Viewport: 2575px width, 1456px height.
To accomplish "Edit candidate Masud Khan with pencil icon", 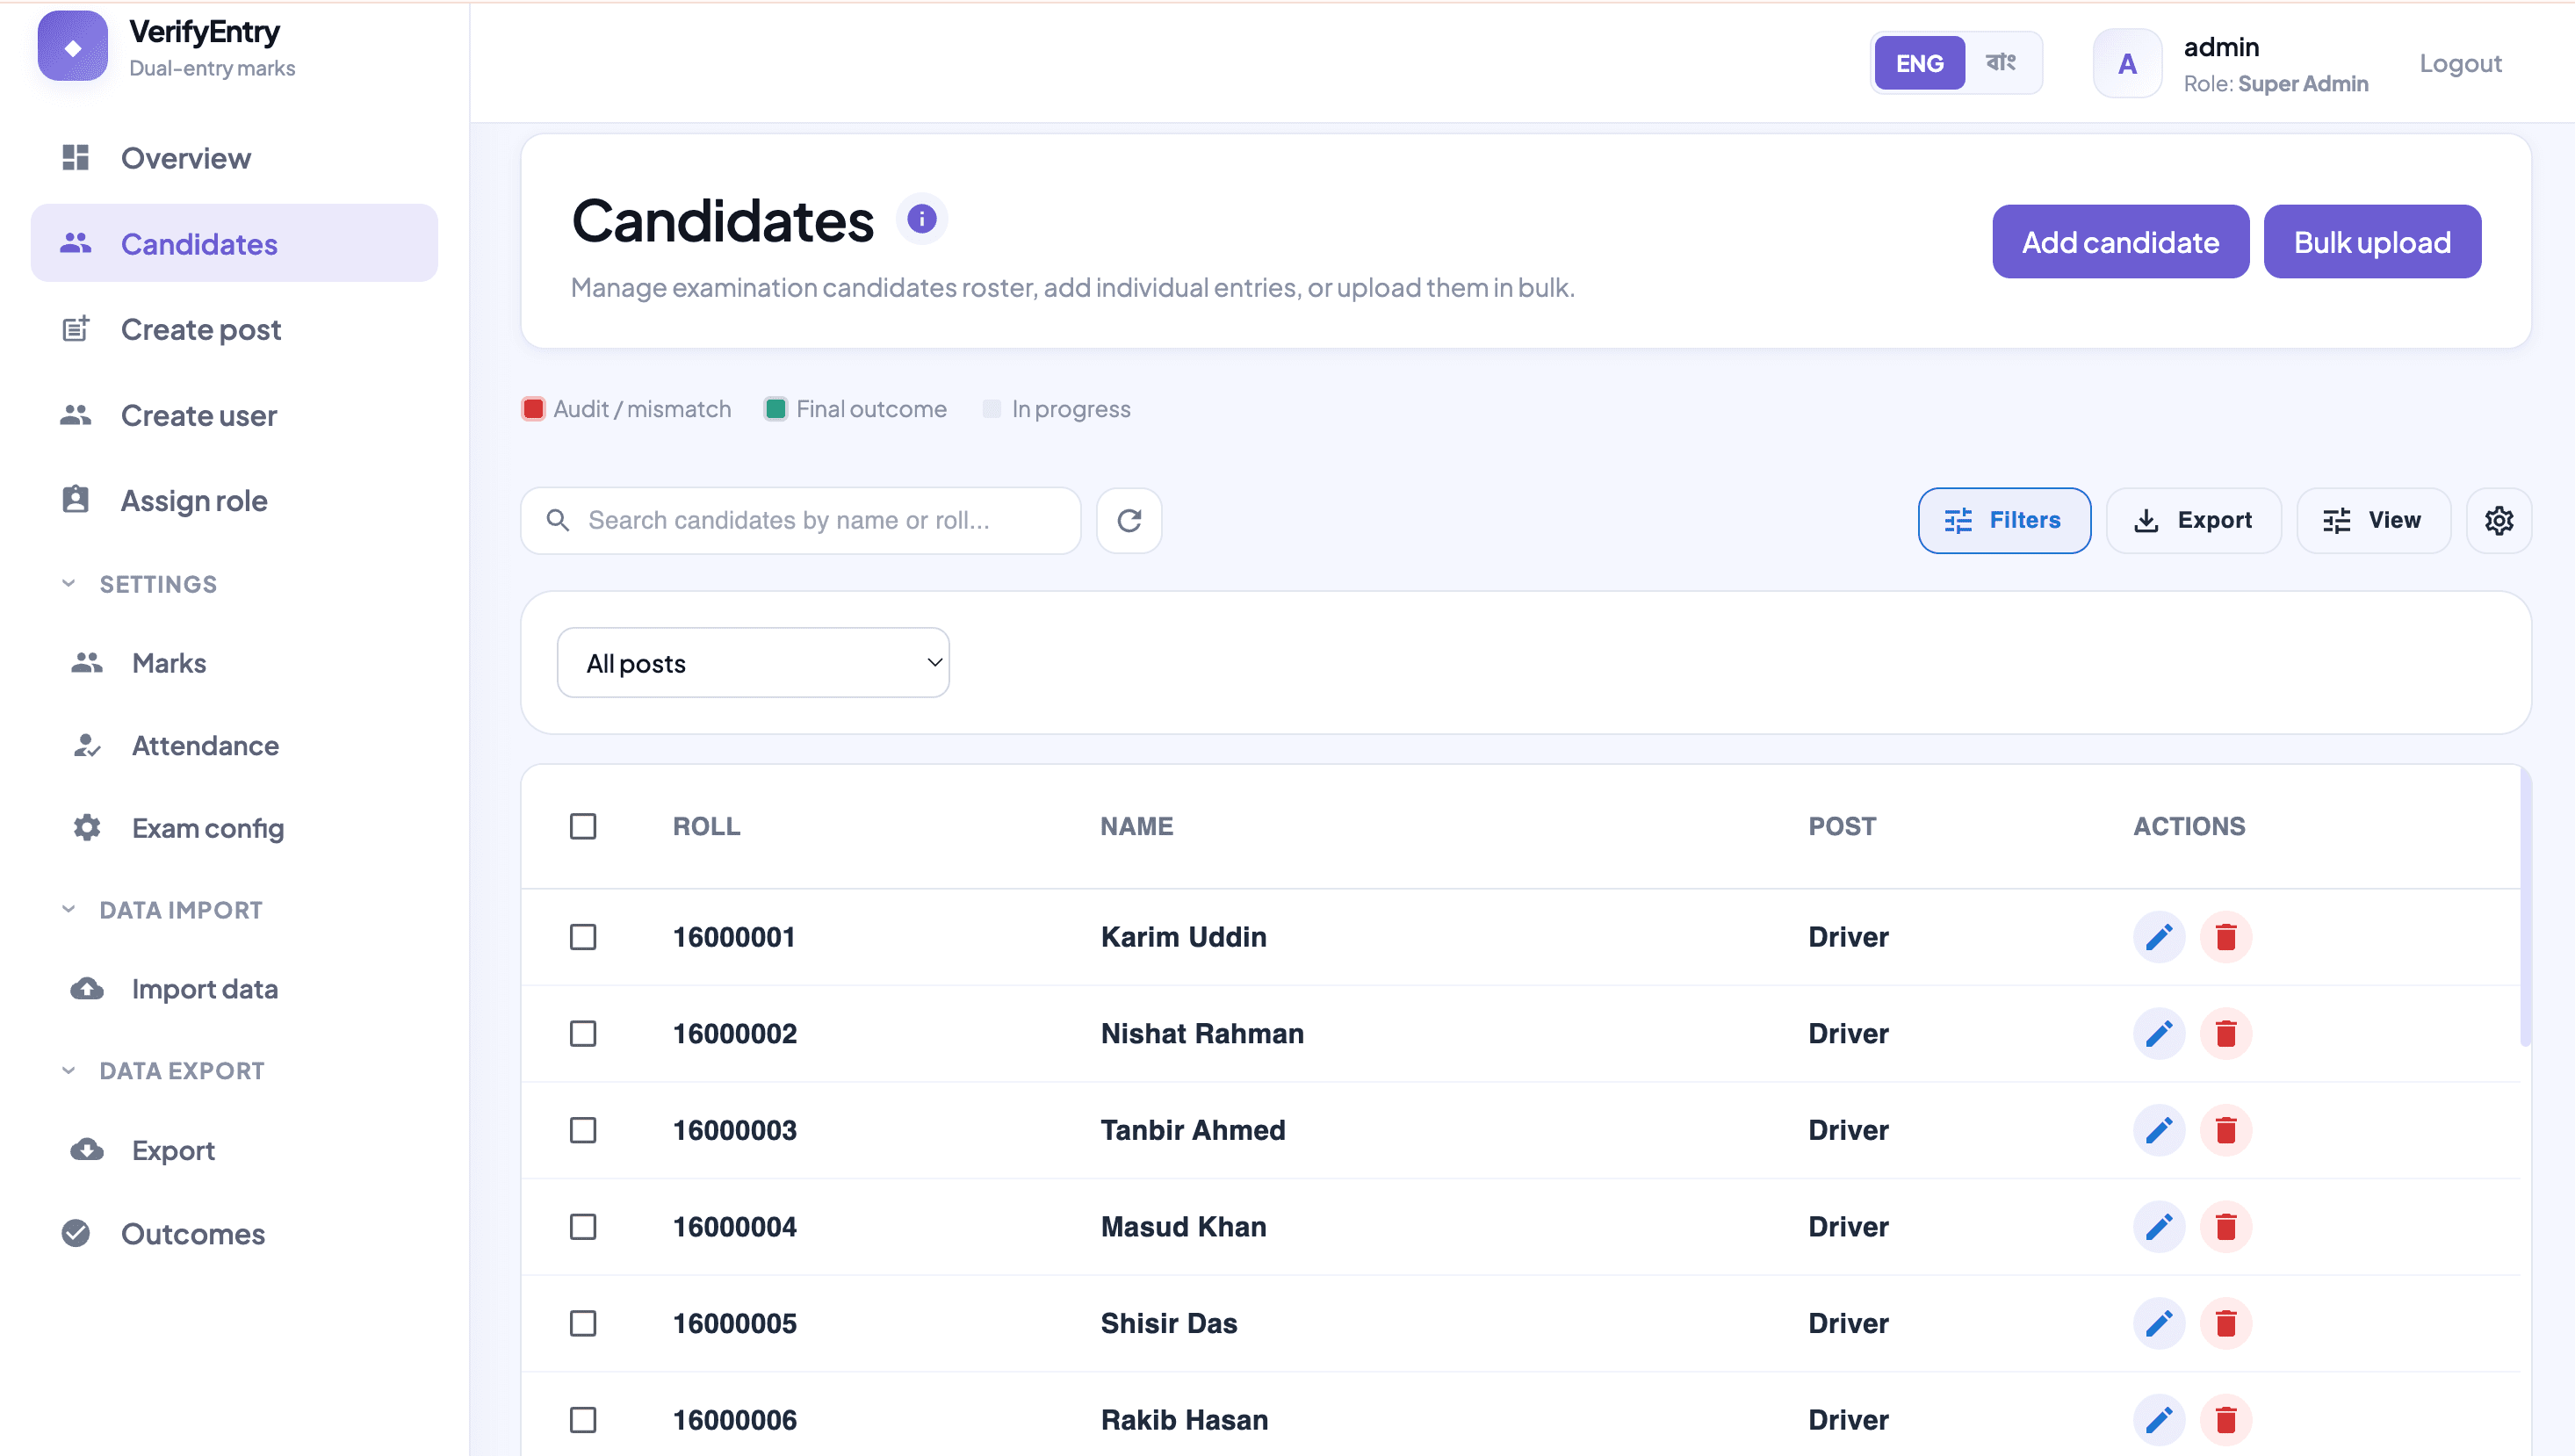I will point(2159,1227).
